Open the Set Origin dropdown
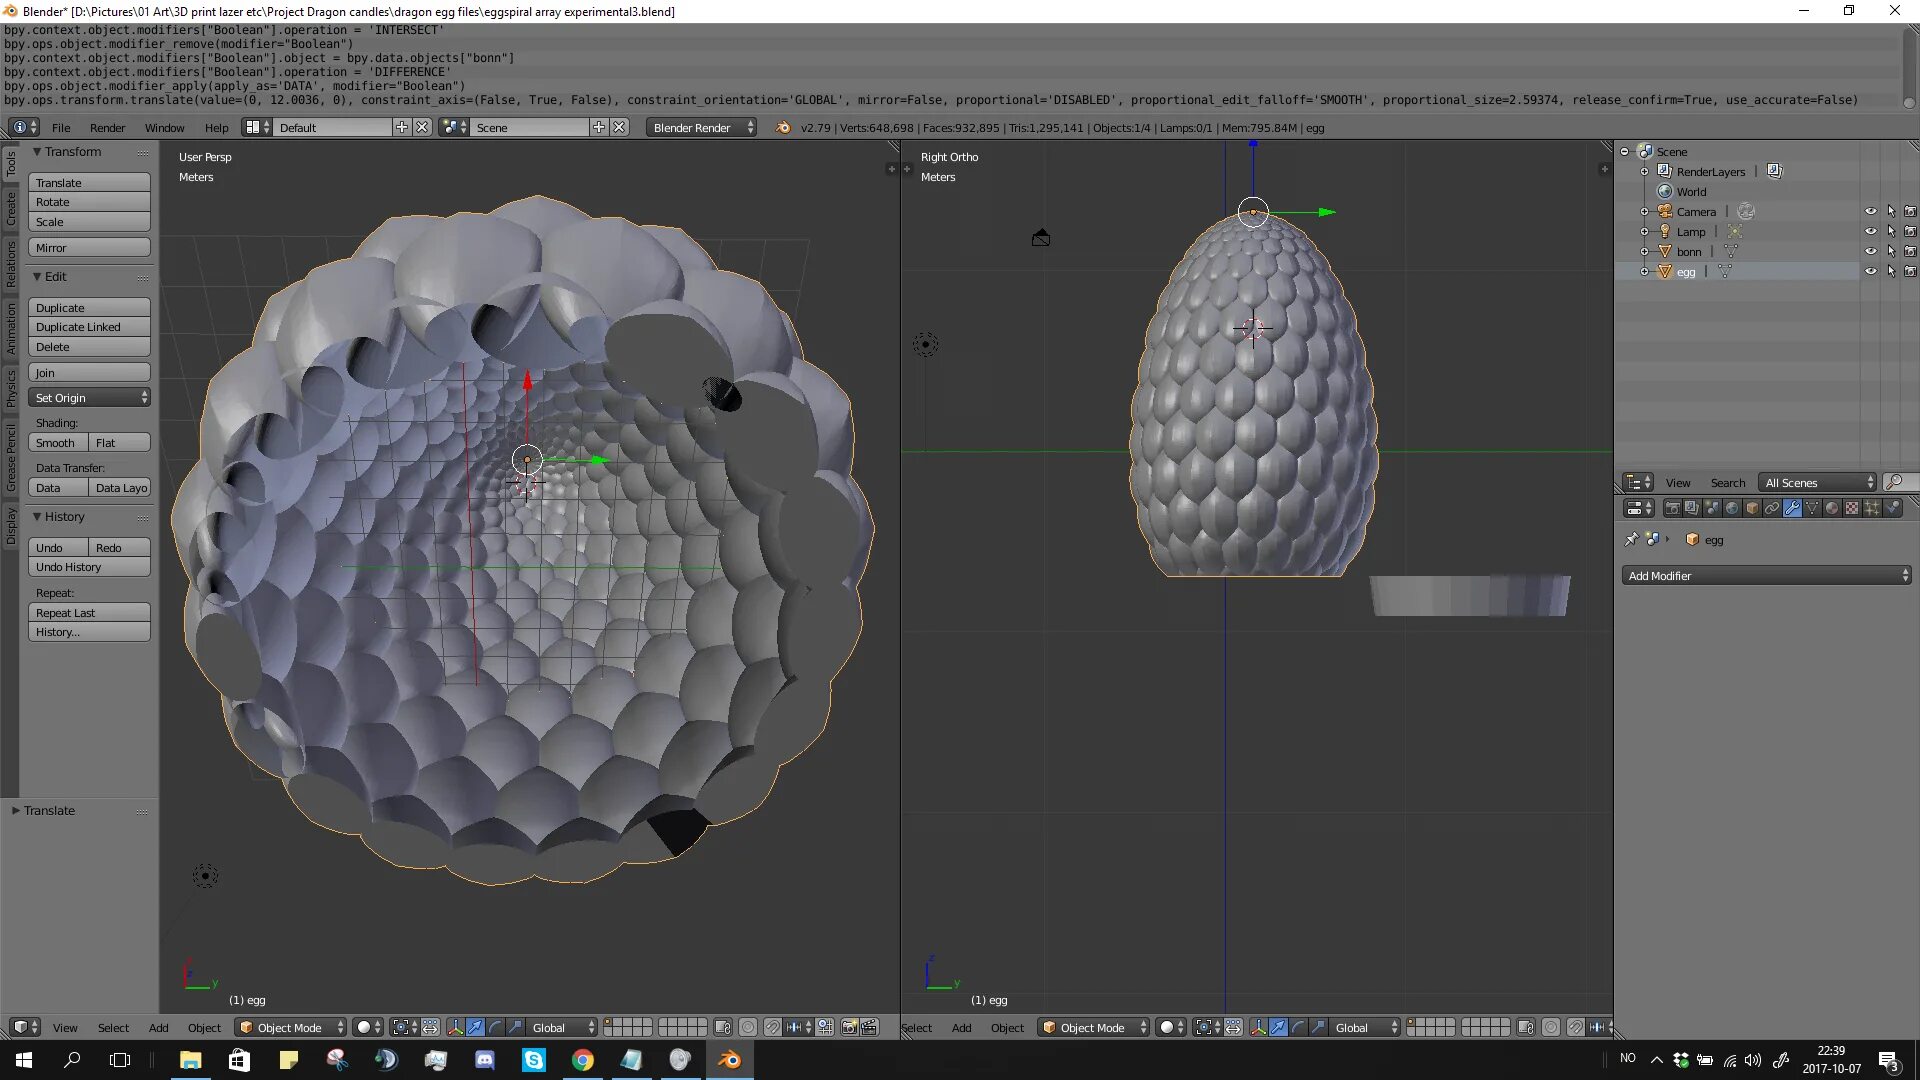This screenshot has width=1920, height=1080. tap(90, 397)
